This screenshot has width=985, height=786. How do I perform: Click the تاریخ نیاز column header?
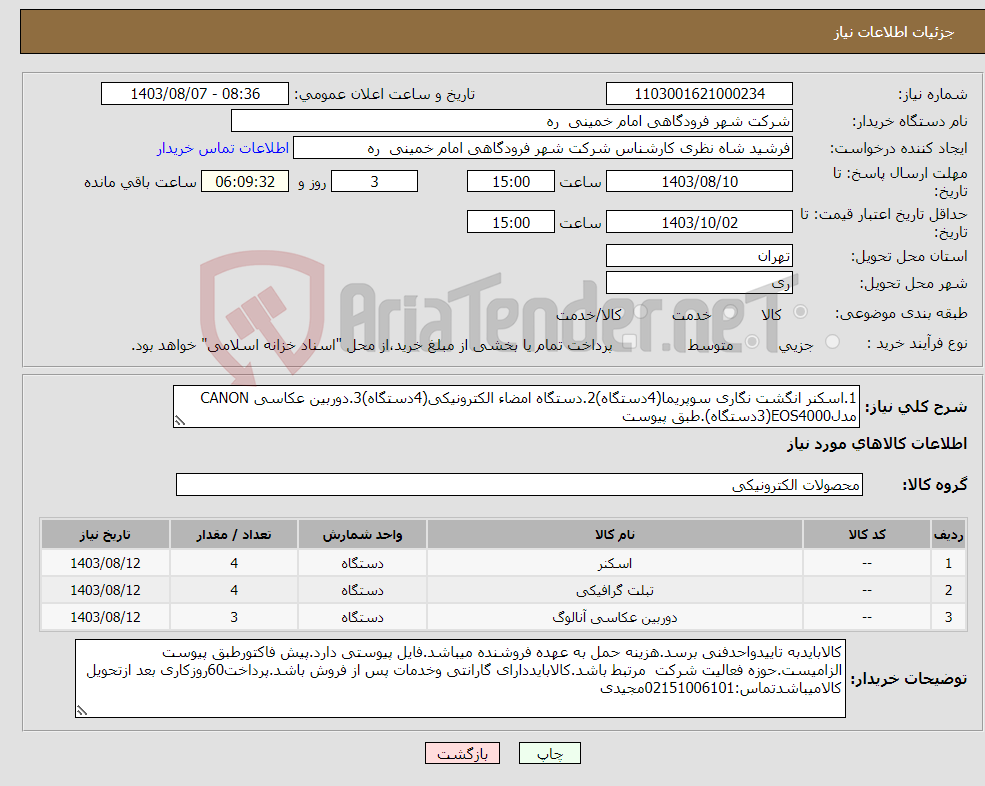click(x=105, y=535)
